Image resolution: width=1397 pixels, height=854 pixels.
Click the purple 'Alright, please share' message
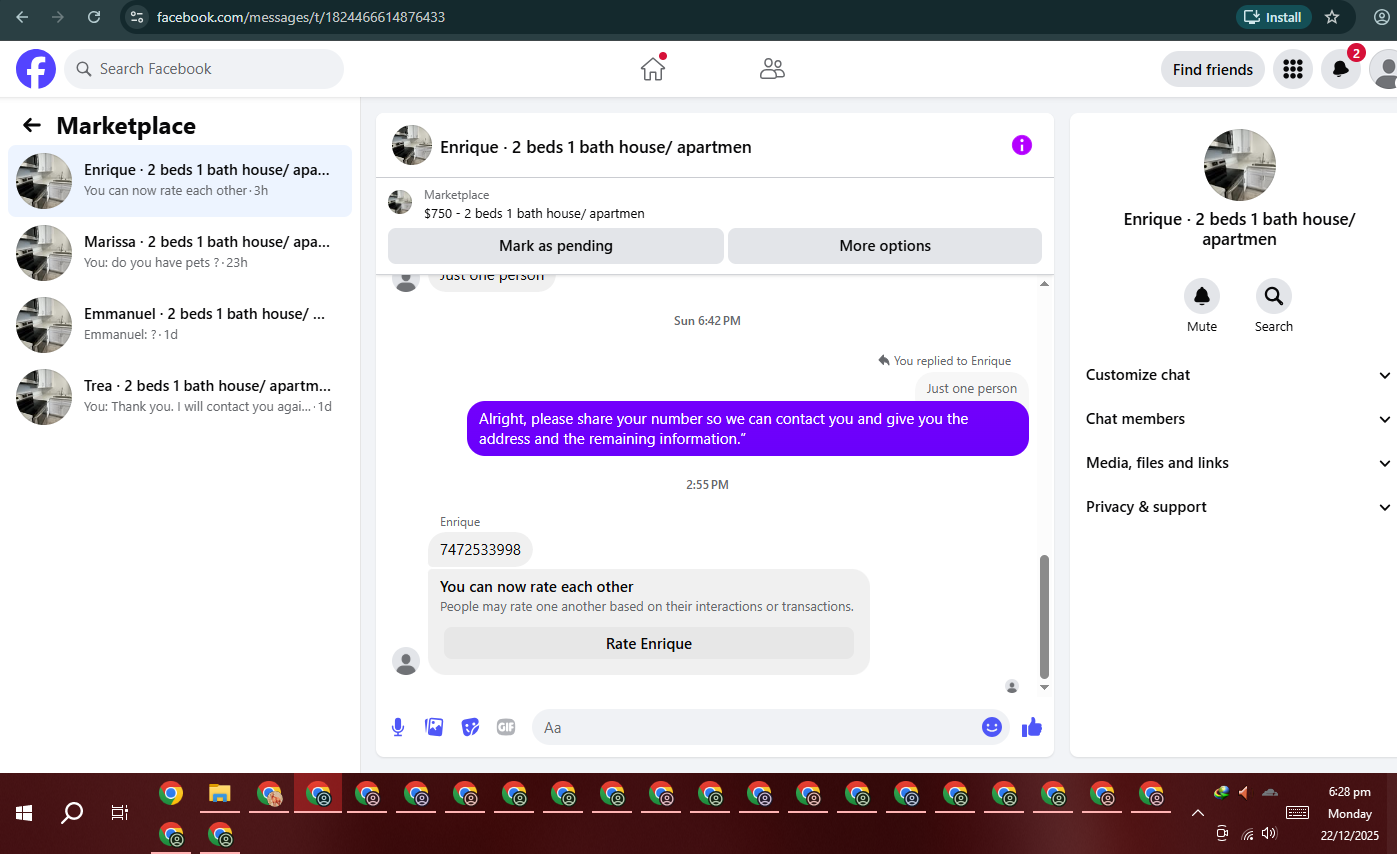point(748,429)
